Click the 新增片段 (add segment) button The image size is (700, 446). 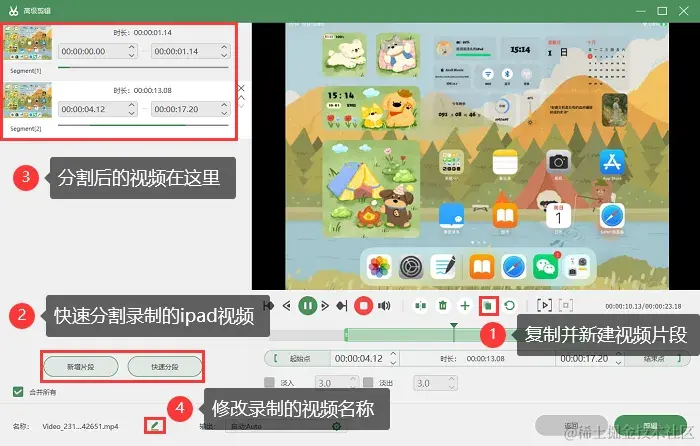(81, 367)
